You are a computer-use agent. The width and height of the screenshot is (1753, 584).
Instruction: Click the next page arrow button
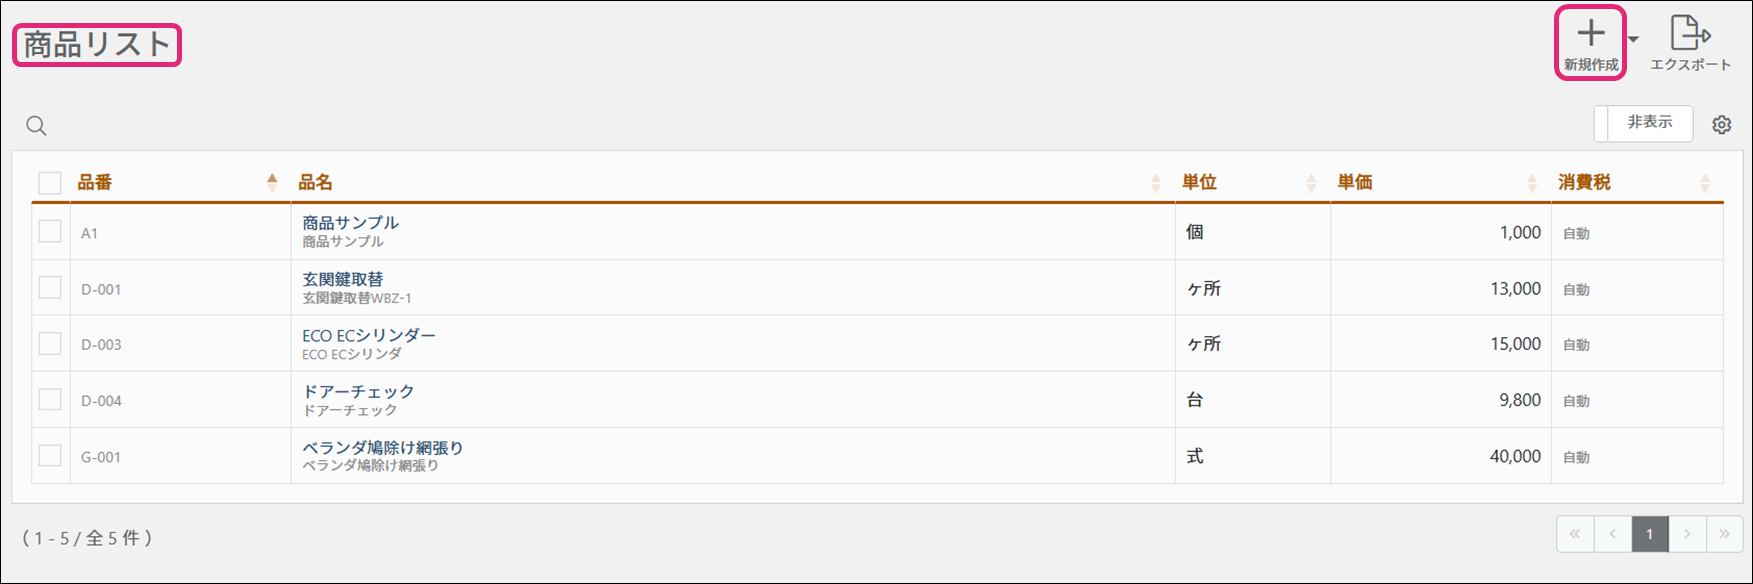1687,534
